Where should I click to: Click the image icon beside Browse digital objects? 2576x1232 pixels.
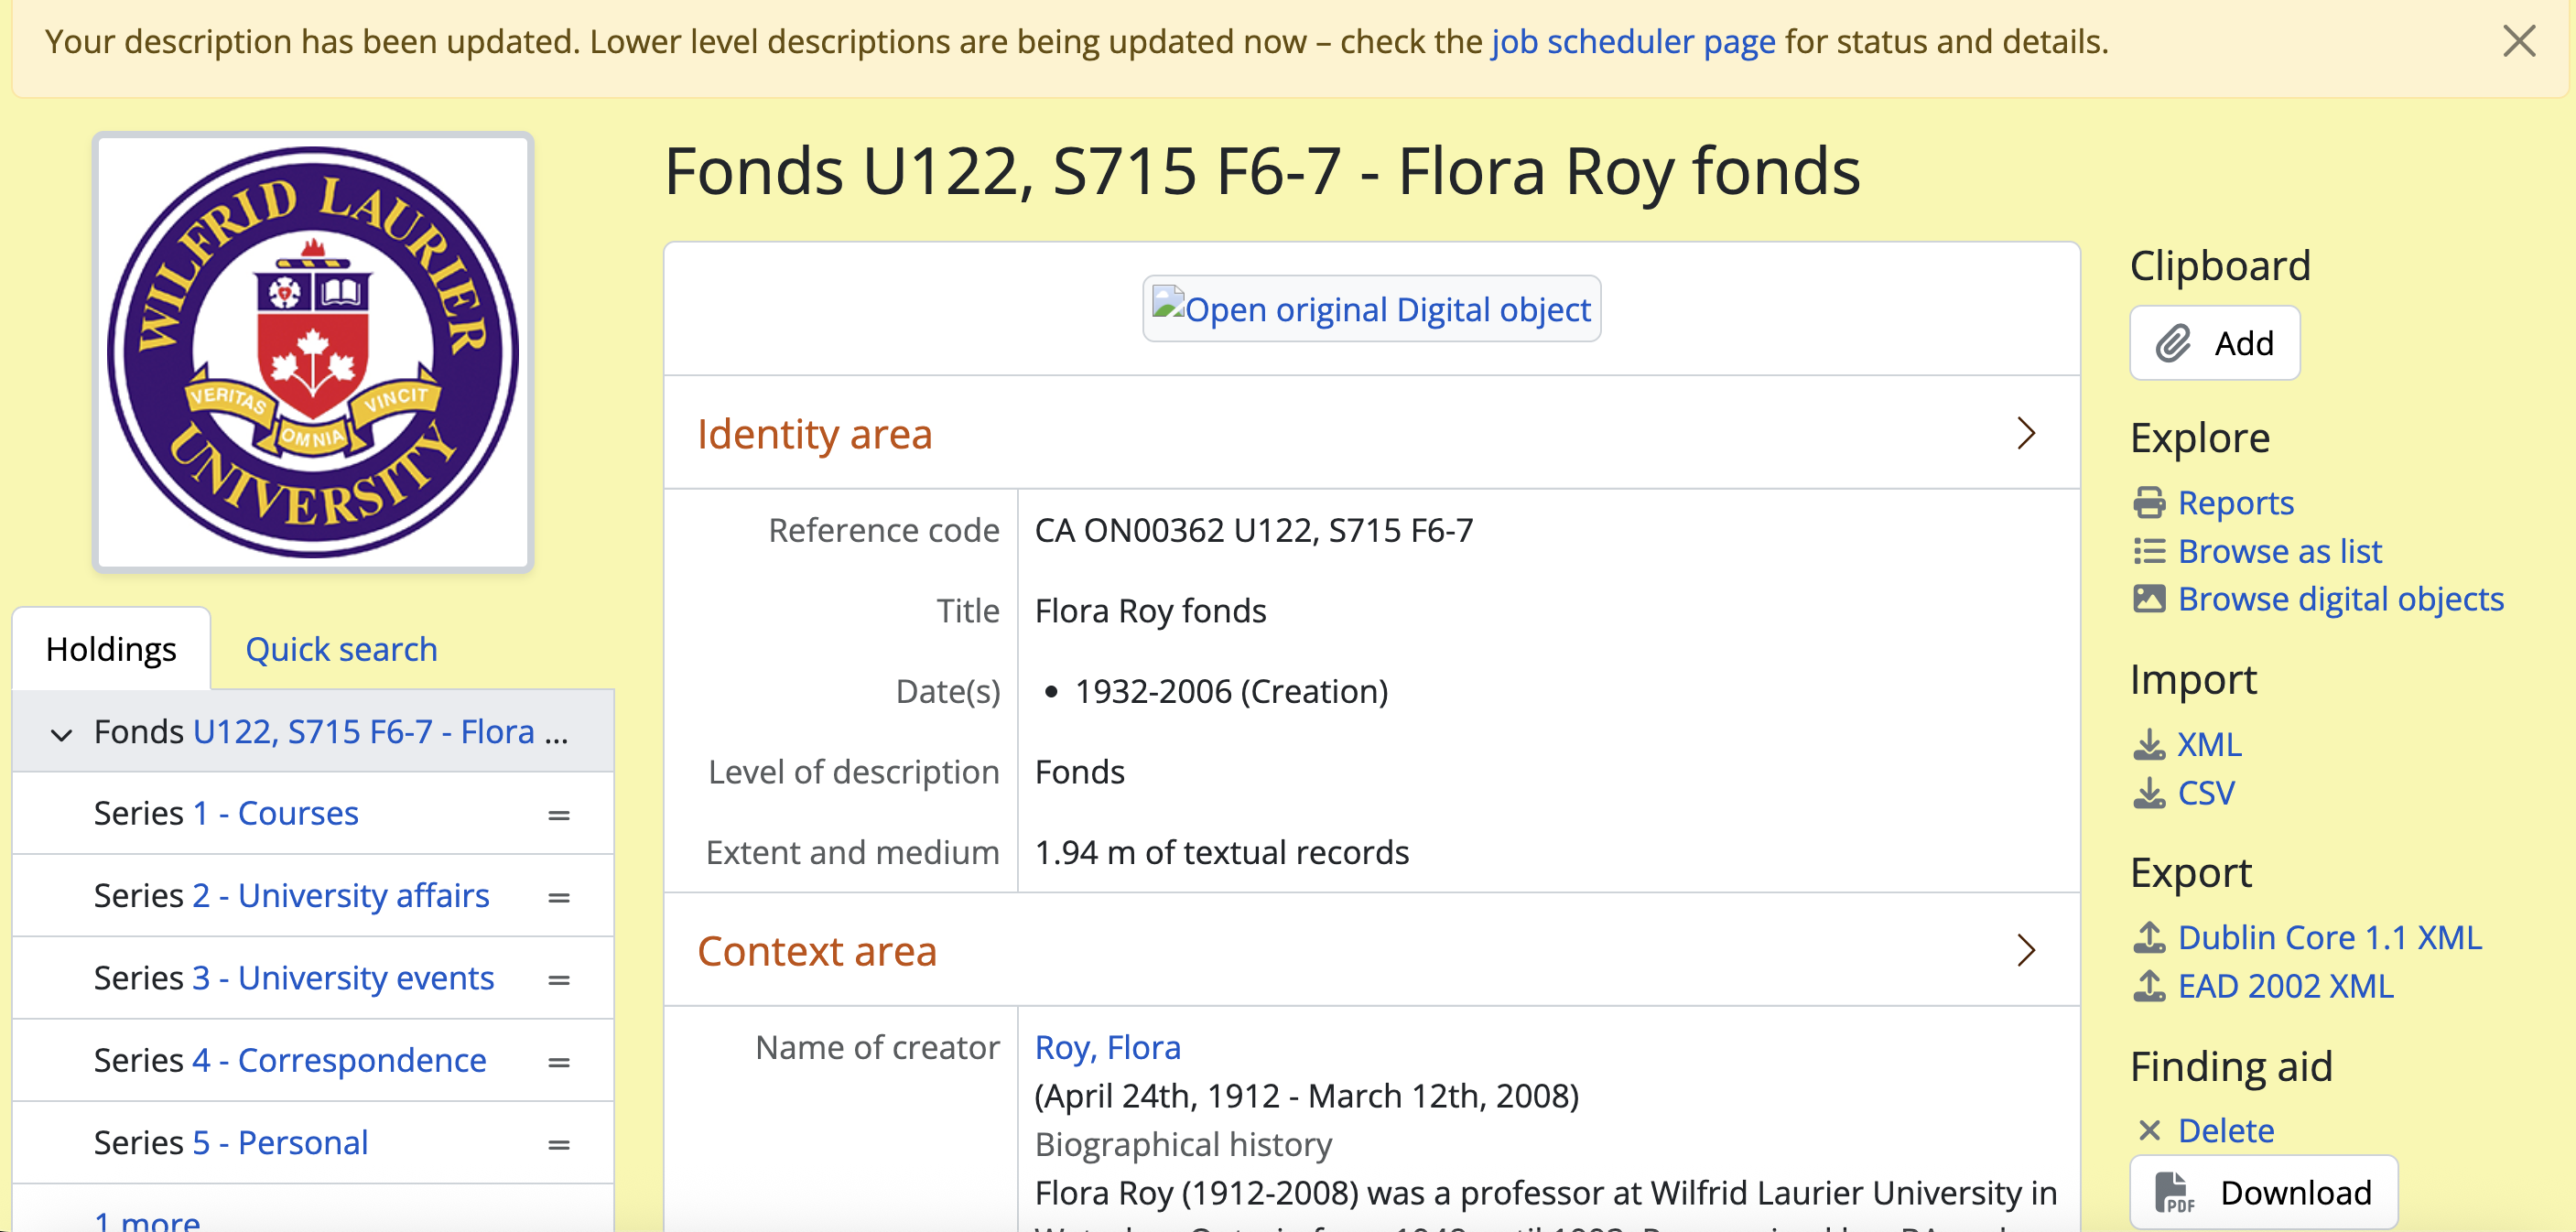pos(2149,600)
